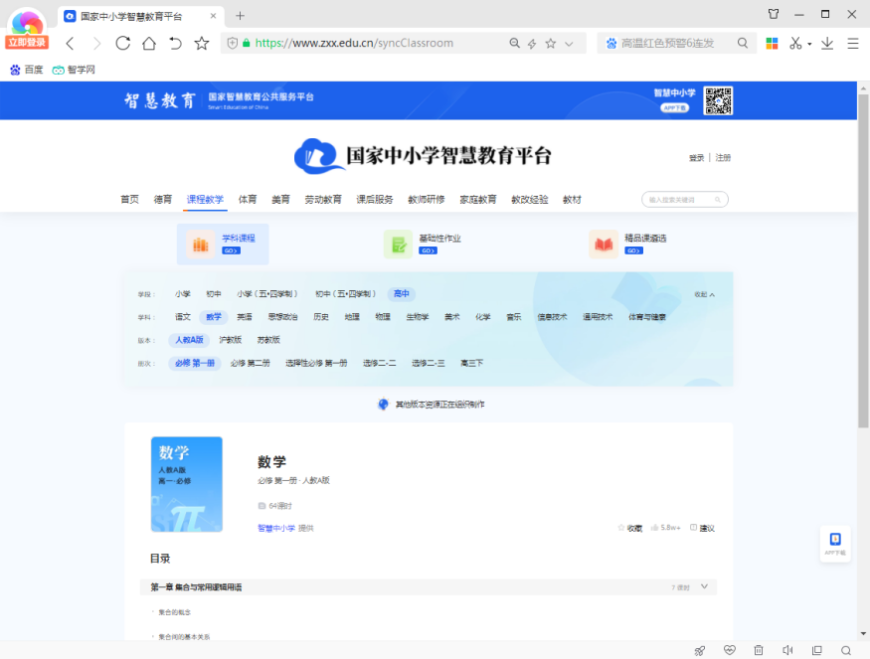Click the QR code in the blue banner

[718, 100]
